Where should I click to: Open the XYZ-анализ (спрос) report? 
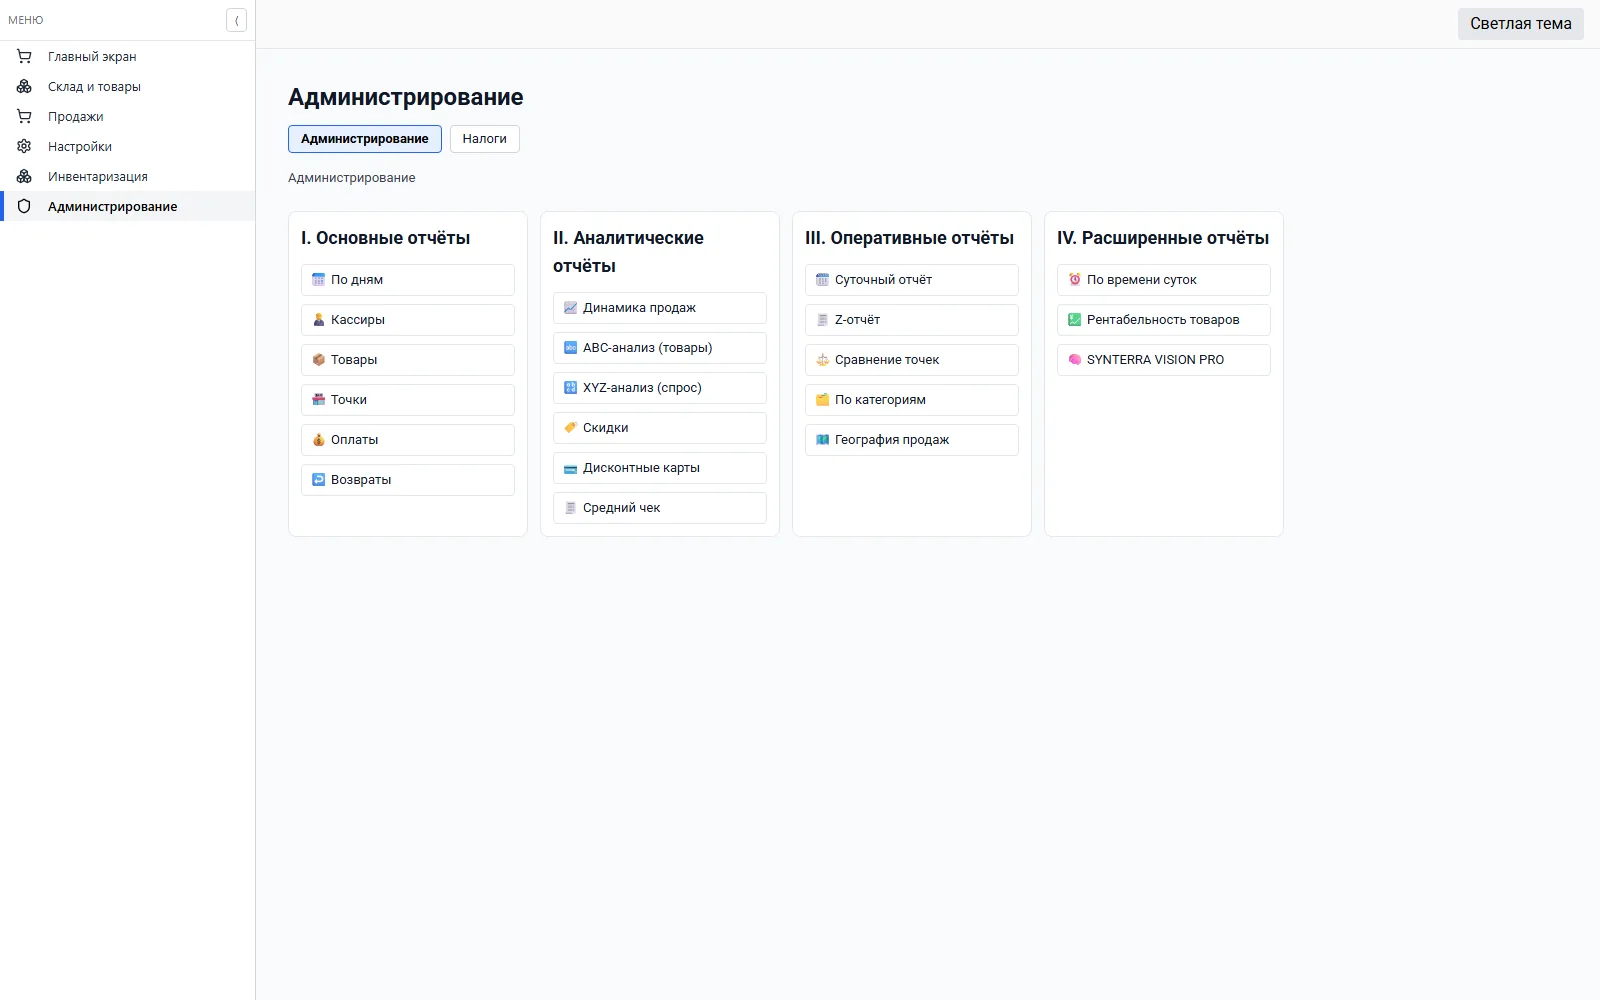(660, 388)
